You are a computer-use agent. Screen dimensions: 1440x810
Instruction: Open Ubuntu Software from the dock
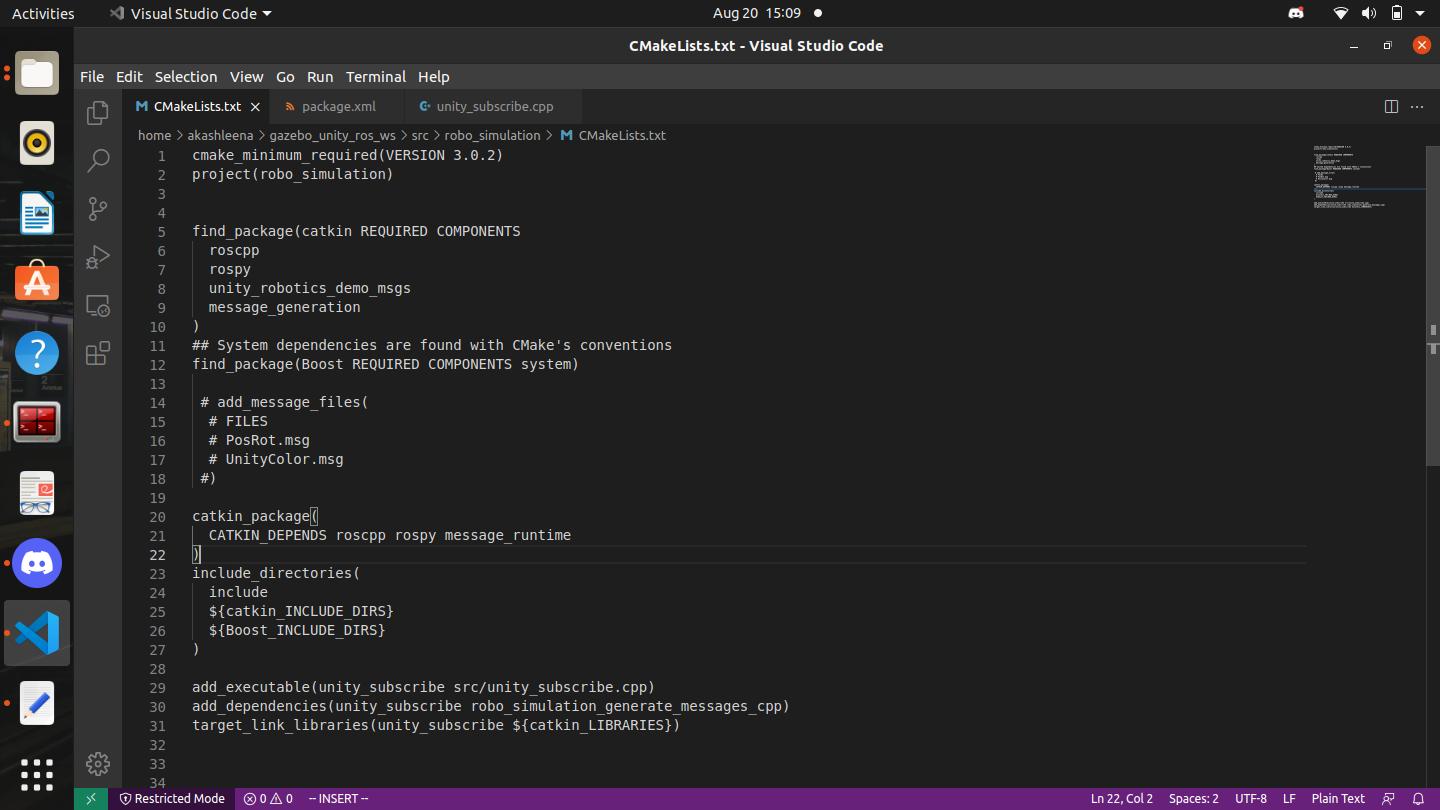(x=36, y=283)
